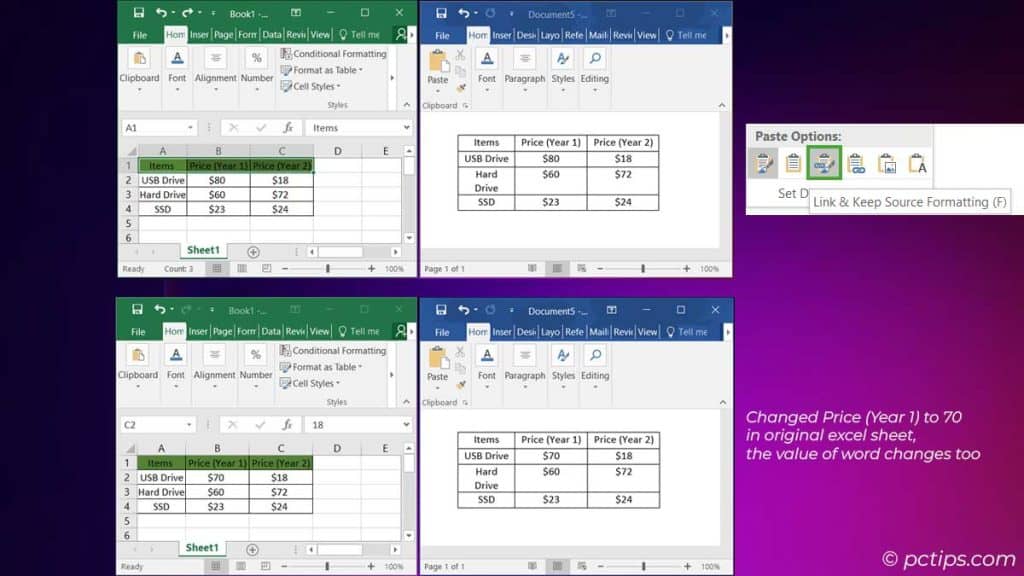This screenshot has width=1024, height=576.
Task: Enable Page Layout view in Excel showing cell A1
Action: (x=240, y=269)
